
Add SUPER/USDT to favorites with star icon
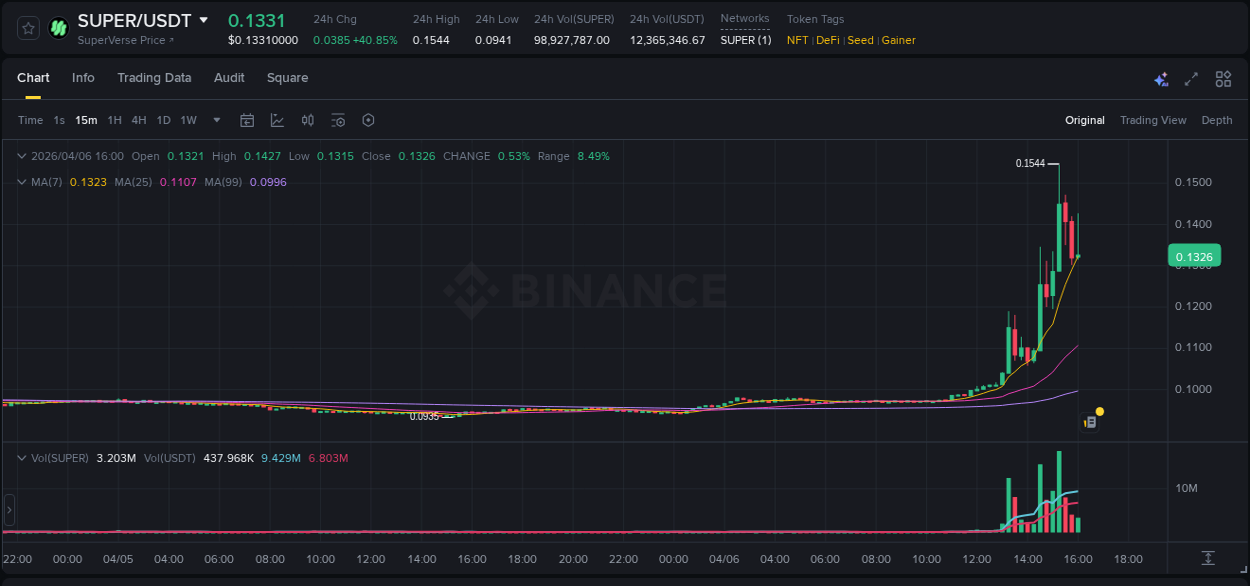click(x=29, y=28)
